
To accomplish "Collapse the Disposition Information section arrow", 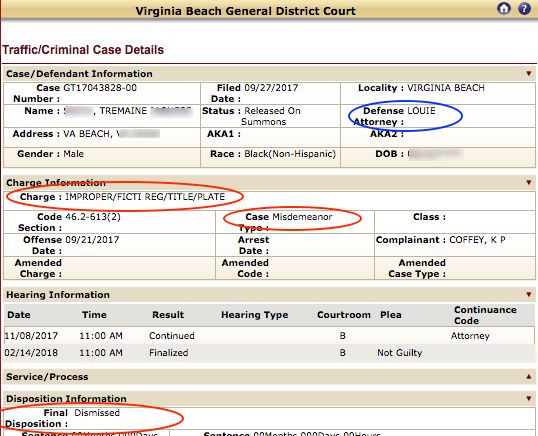I will point(529,398).
